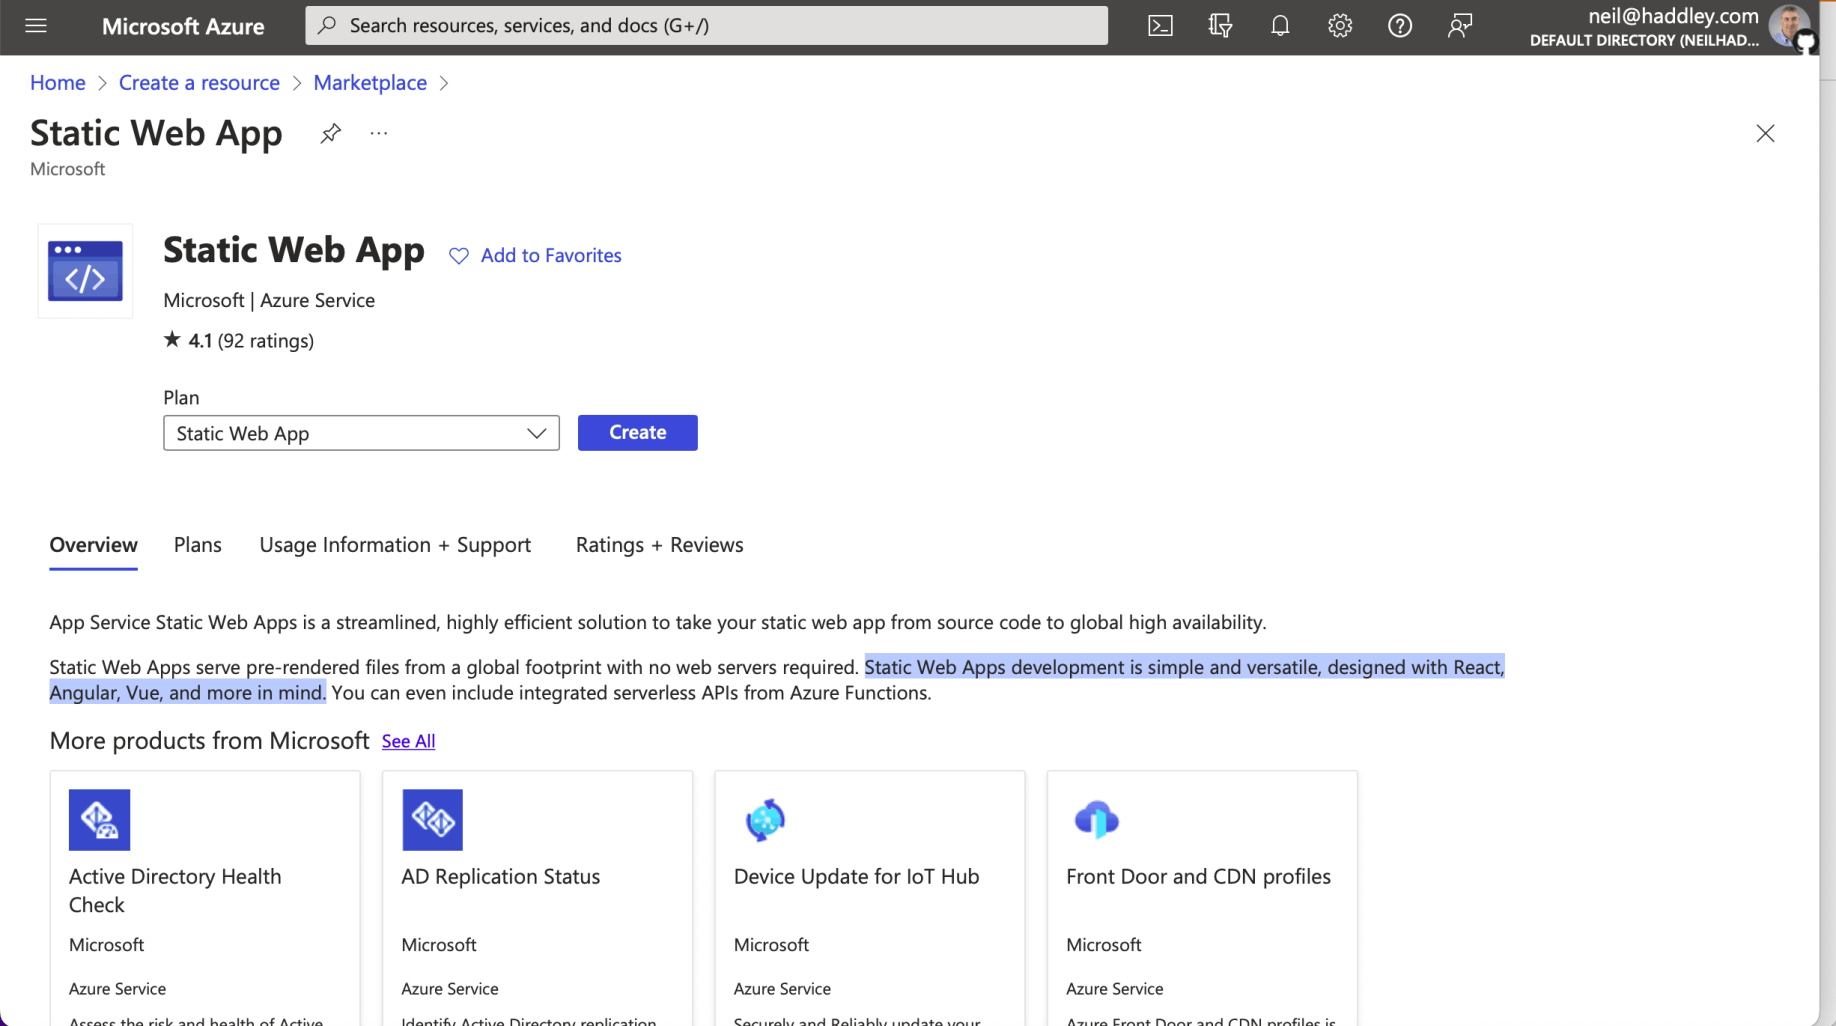Expand the Plan dropdown
Viewport: 1836px width, 1026px height.
click(361, 433)
